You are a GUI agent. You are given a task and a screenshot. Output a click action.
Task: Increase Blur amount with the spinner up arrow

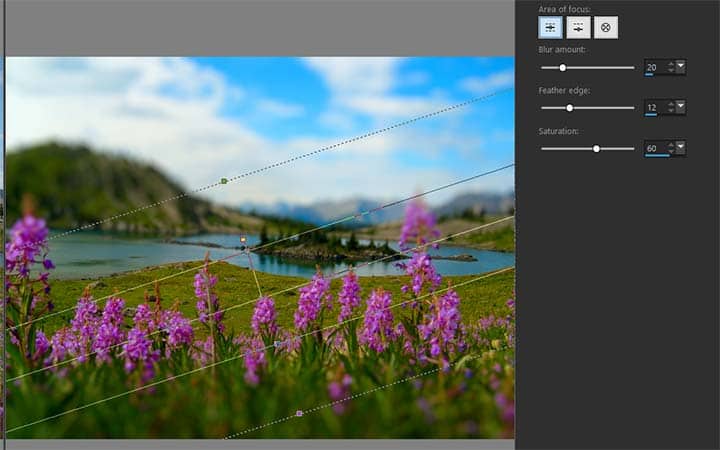coord(671,64)
